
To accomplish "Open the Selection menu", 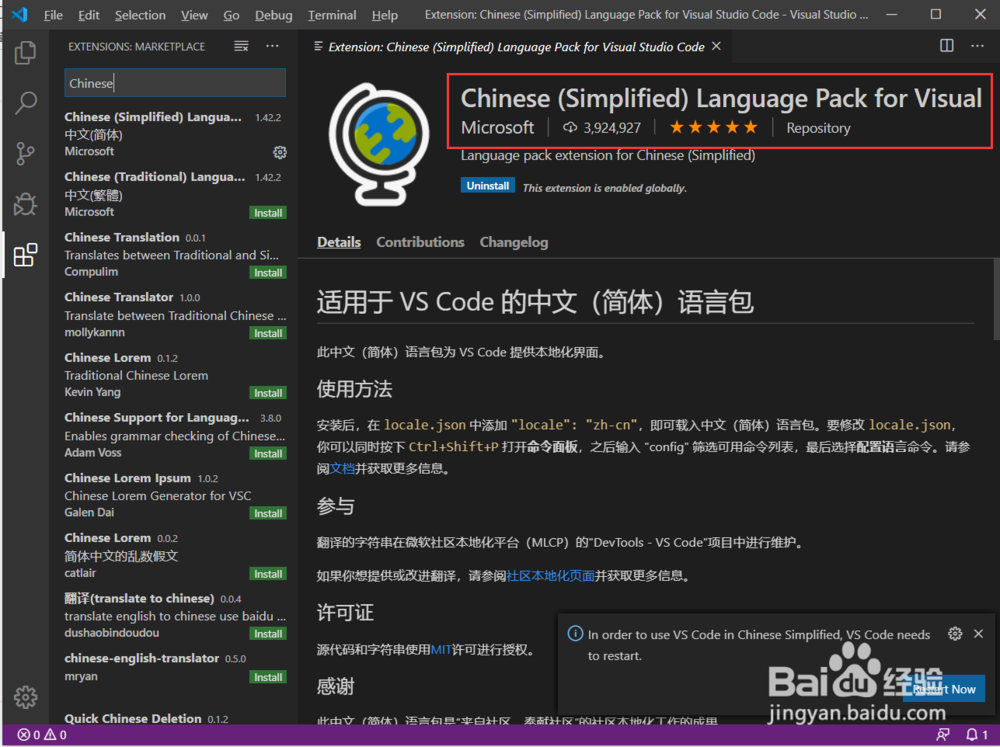I will point(140,15).
